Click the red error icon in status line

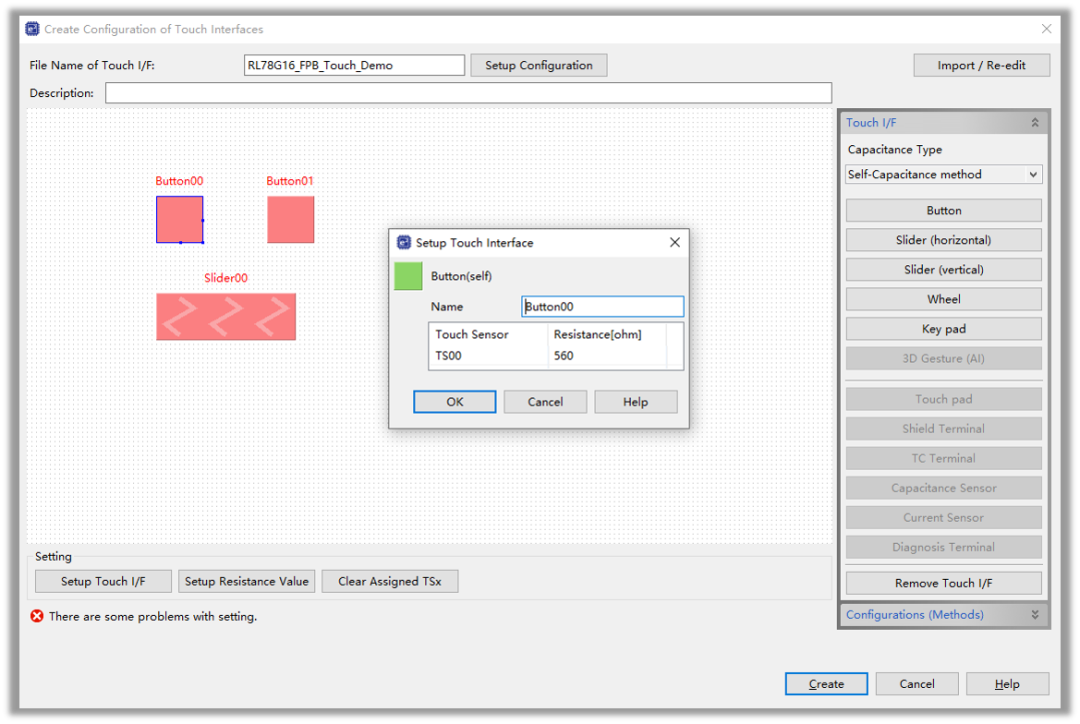[x=37, y=616]
